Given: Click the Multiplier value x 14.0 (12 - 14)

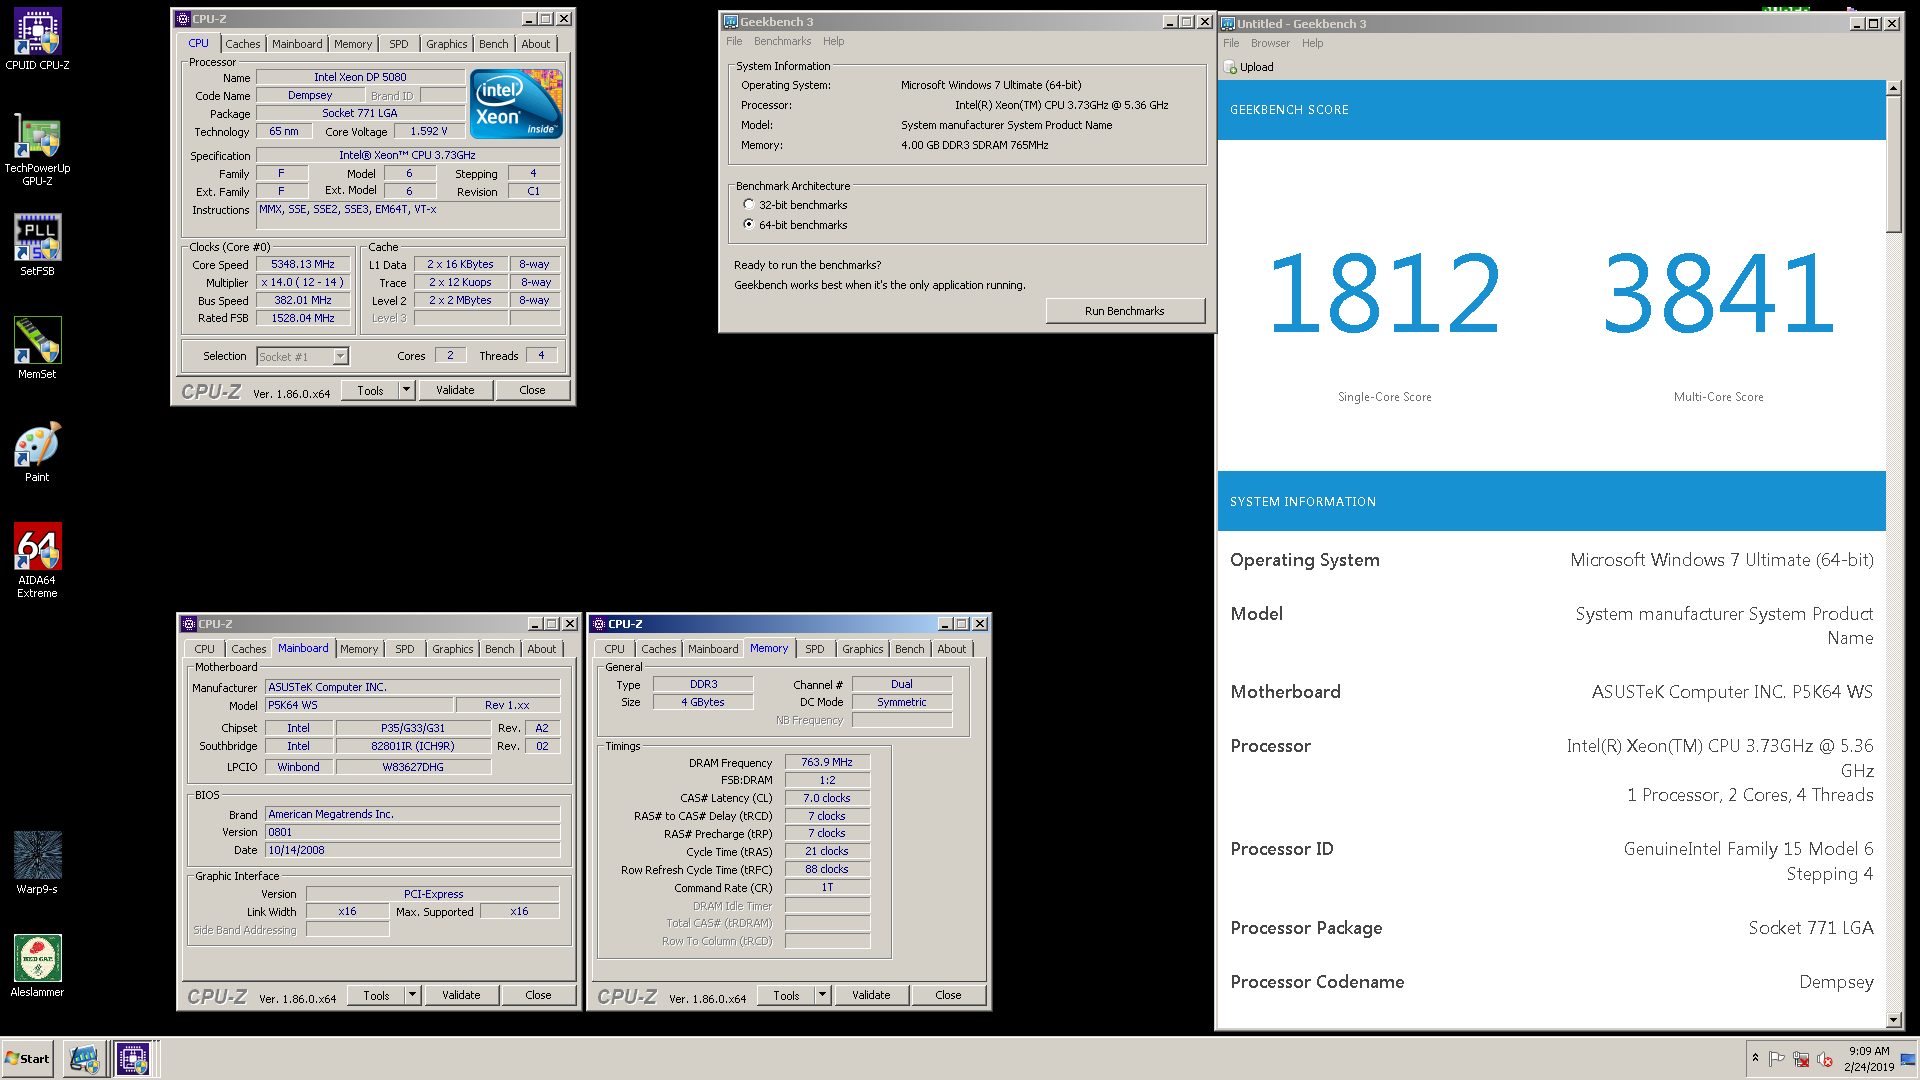Looking at the screenshot, I should [303, 283].
